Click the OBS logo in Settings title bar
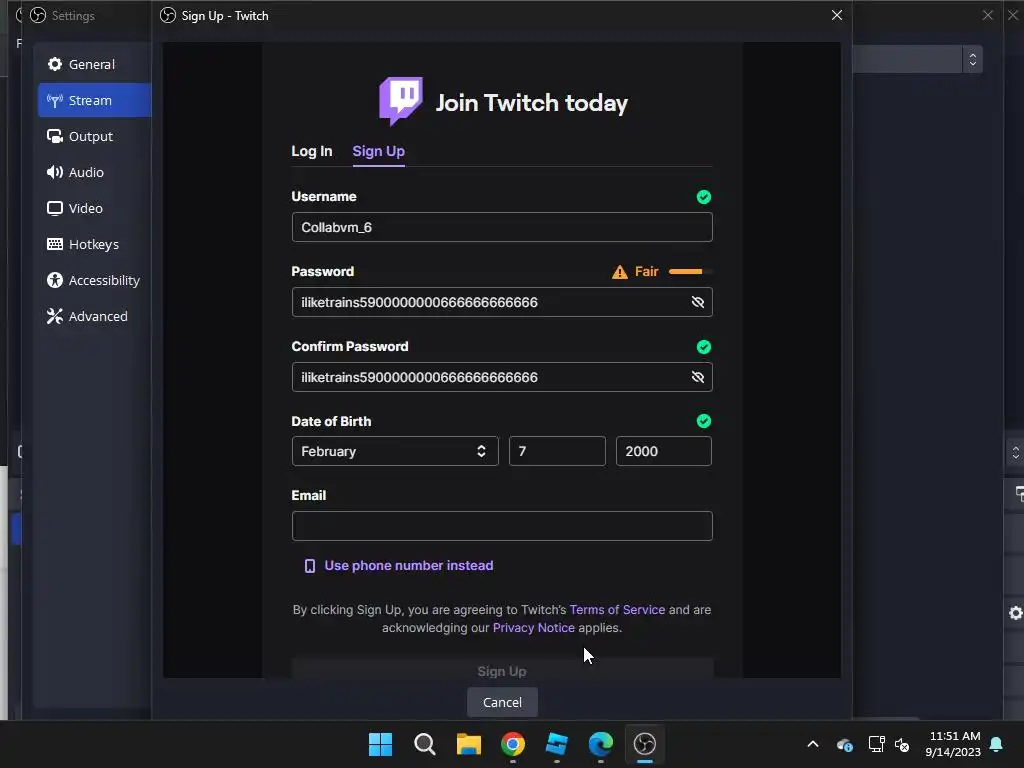Image resolution: width=1024 pixels, height=768 pixels. click(38, 15)
